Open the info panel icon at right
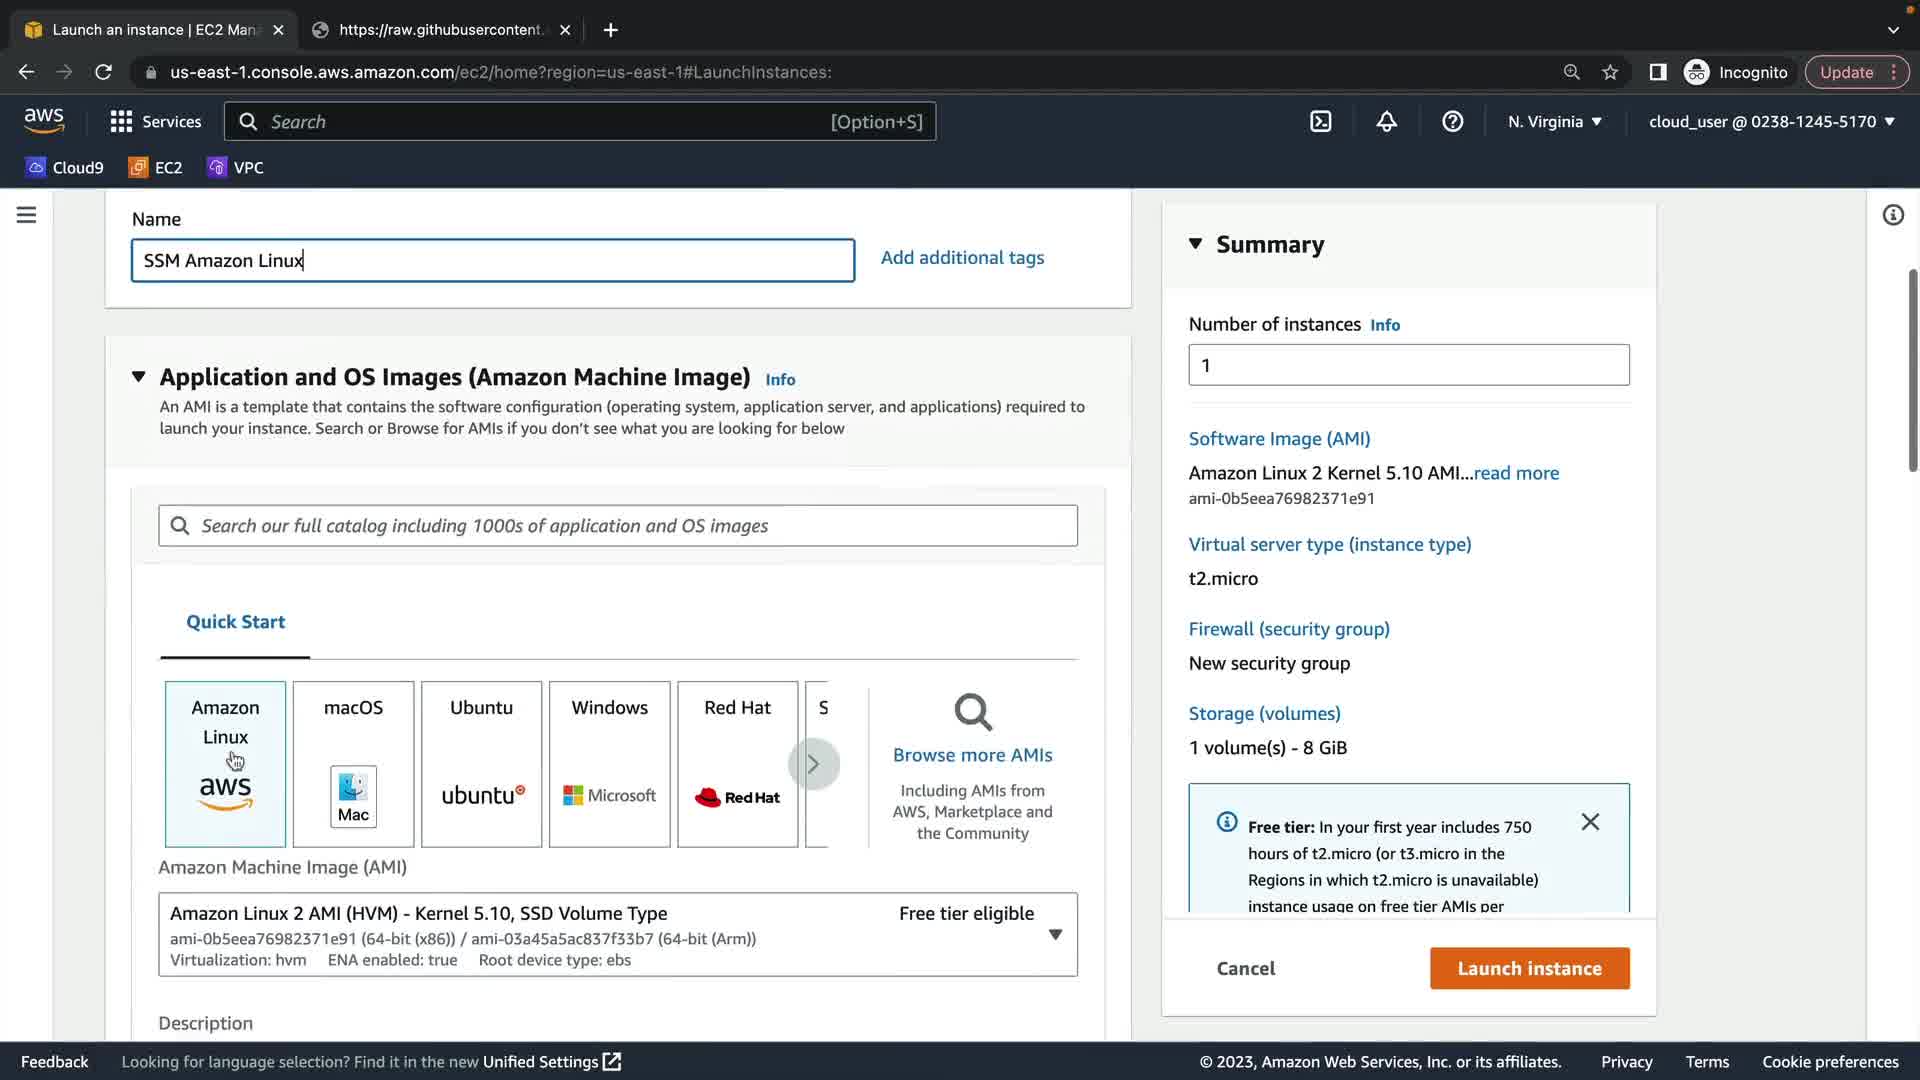This screenshot has height=1080, width=1920. tap(1892, 215)
